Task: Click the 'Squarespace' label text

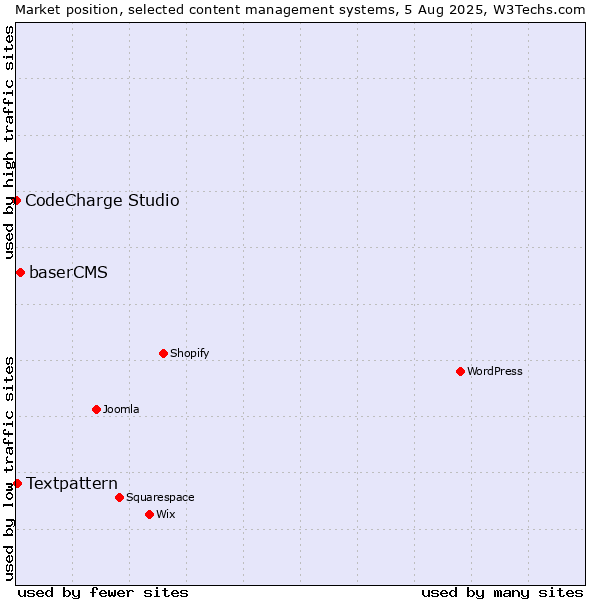Action: [x=160, y=497]
